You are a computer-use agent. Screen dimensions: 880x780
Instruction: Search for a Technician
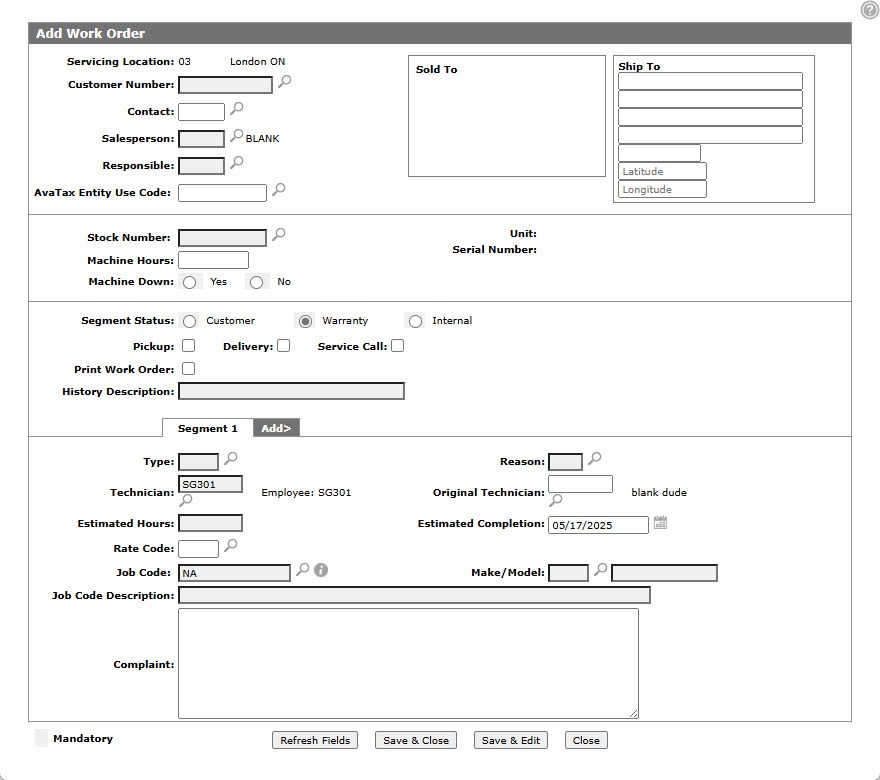pyautogui.click(x=186, y=500)
